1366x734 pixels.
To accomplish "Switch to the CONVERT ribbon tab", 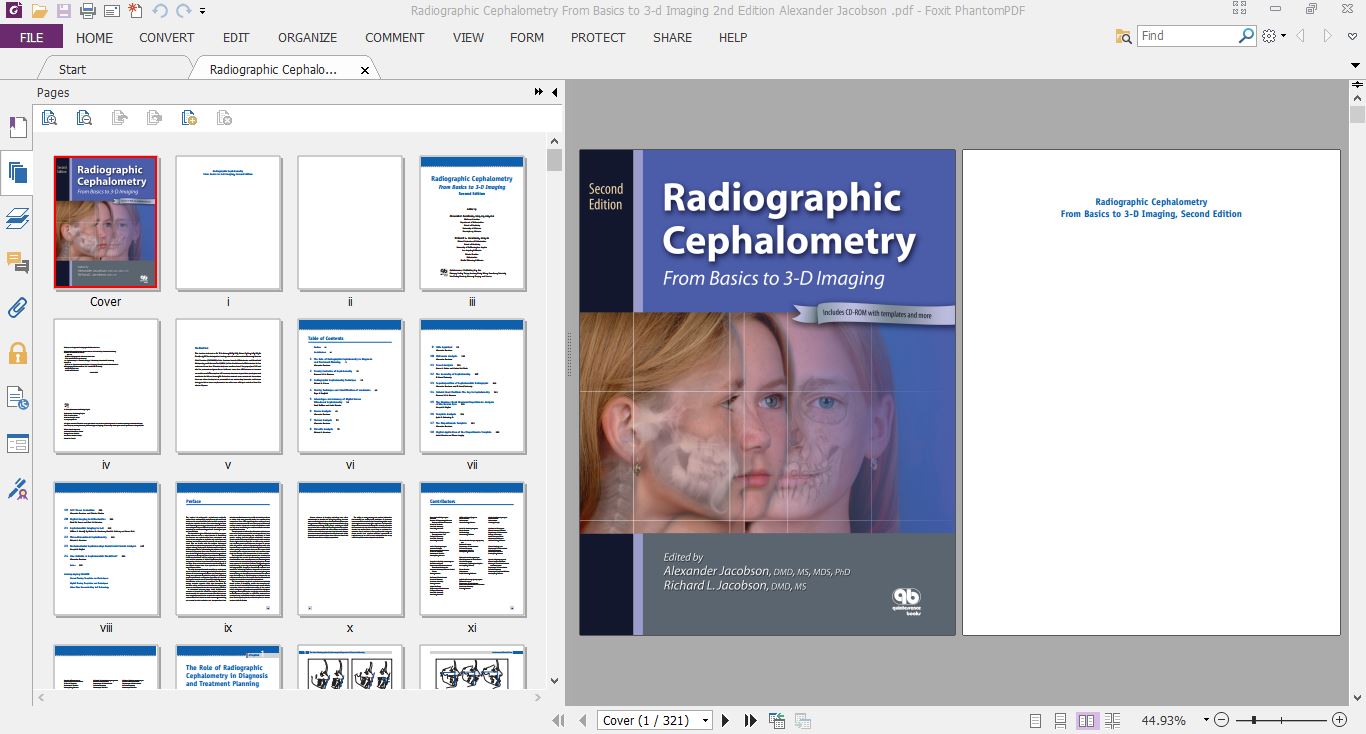I will tap(167, 37).
